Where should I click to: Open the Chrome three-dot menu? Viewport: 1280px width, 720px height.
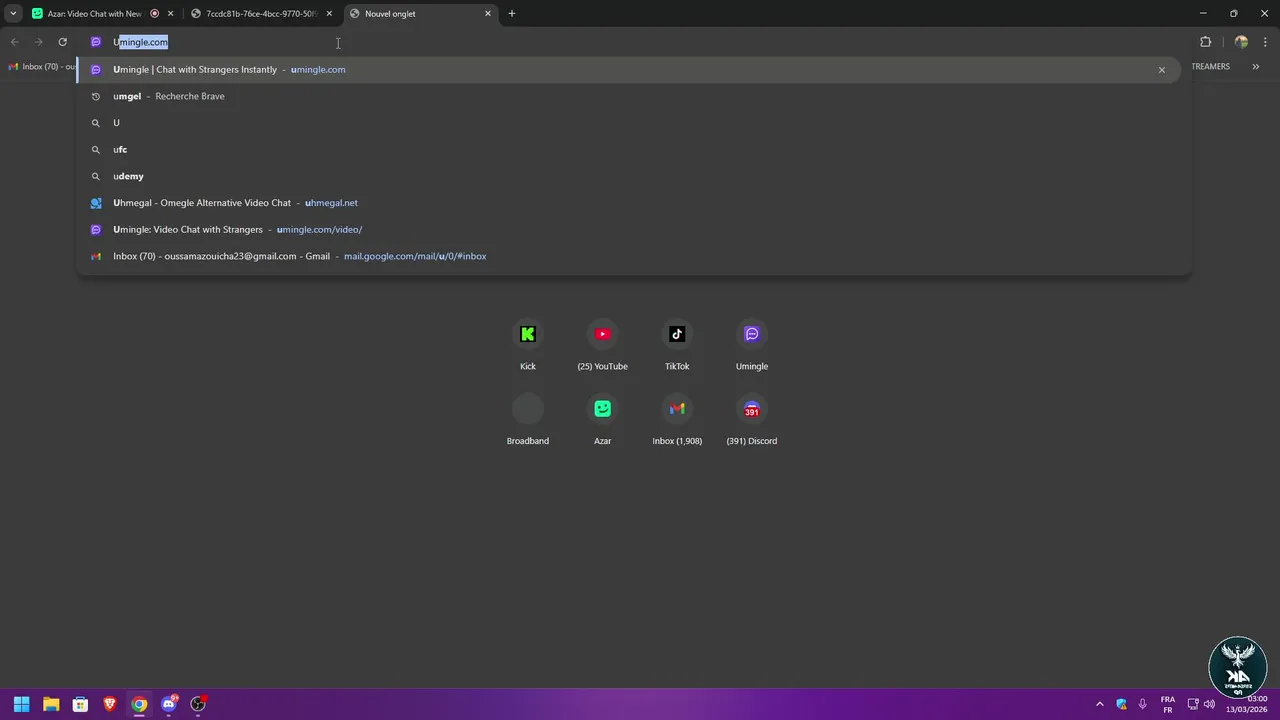1266,42
